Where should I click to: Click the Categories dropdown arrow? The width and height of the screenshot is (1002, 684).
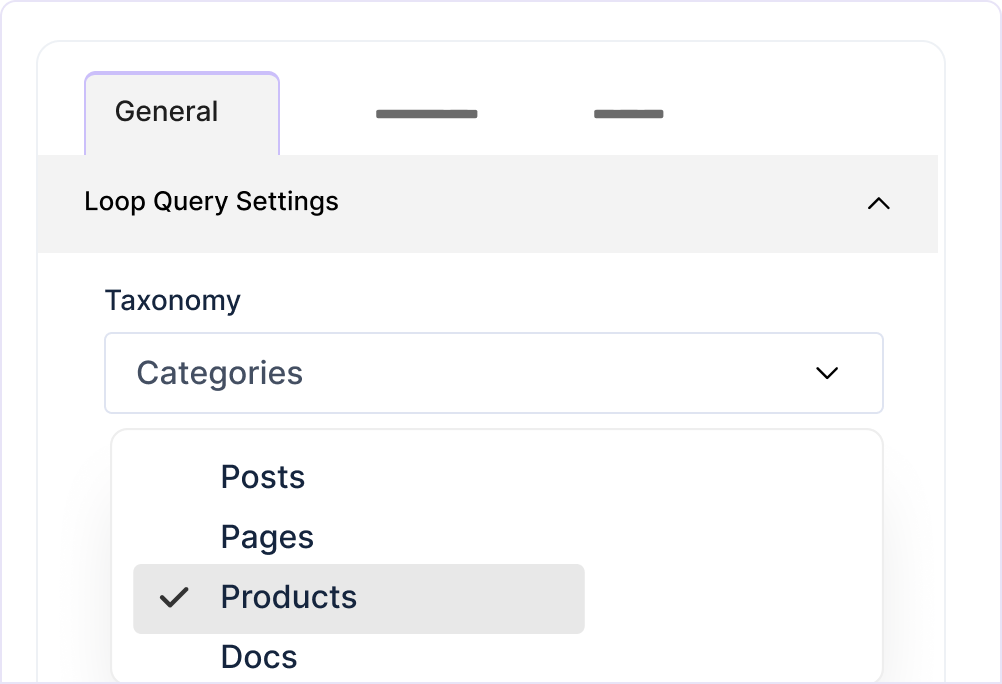[827, 373]
